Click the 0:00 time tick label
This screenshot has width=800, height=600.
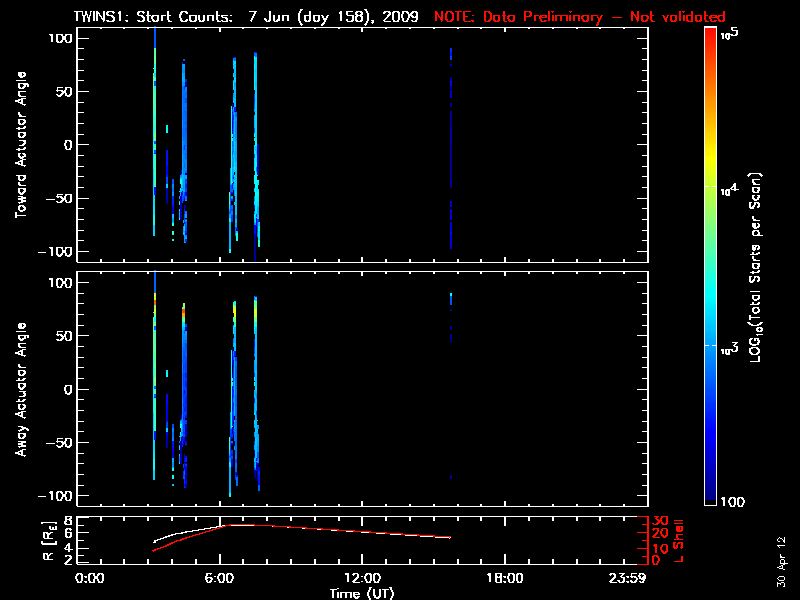point(90,579)
